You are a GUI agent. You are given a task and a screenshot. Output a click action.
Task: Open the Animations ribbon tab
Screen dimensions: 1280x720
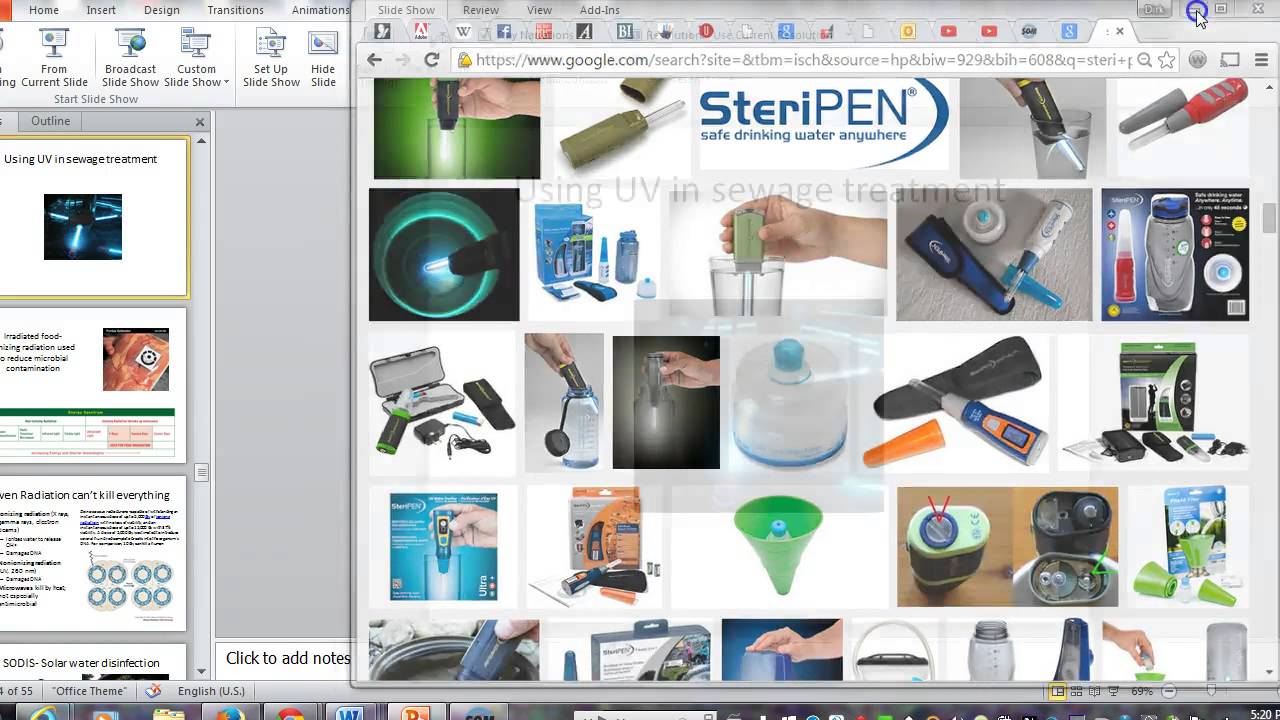[320, 10]
